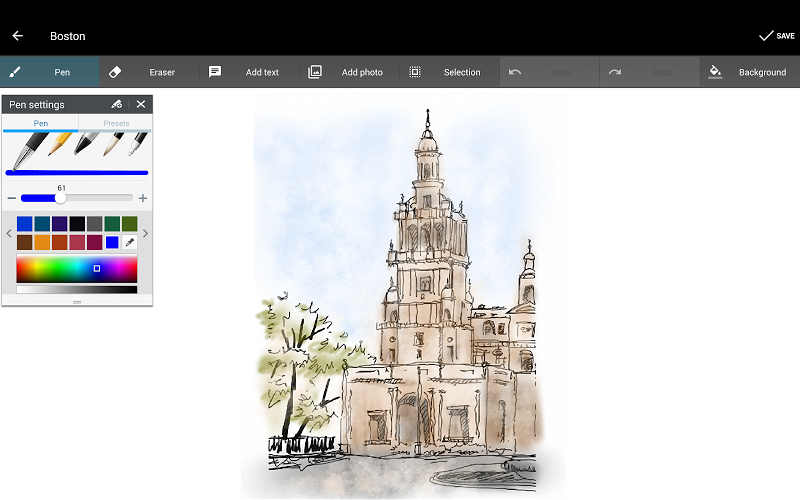Viewport: 800px width, 500px height.
Task: Switch to the Pen tab in settings
Action: pyautogui.click(x=40, y=123)
